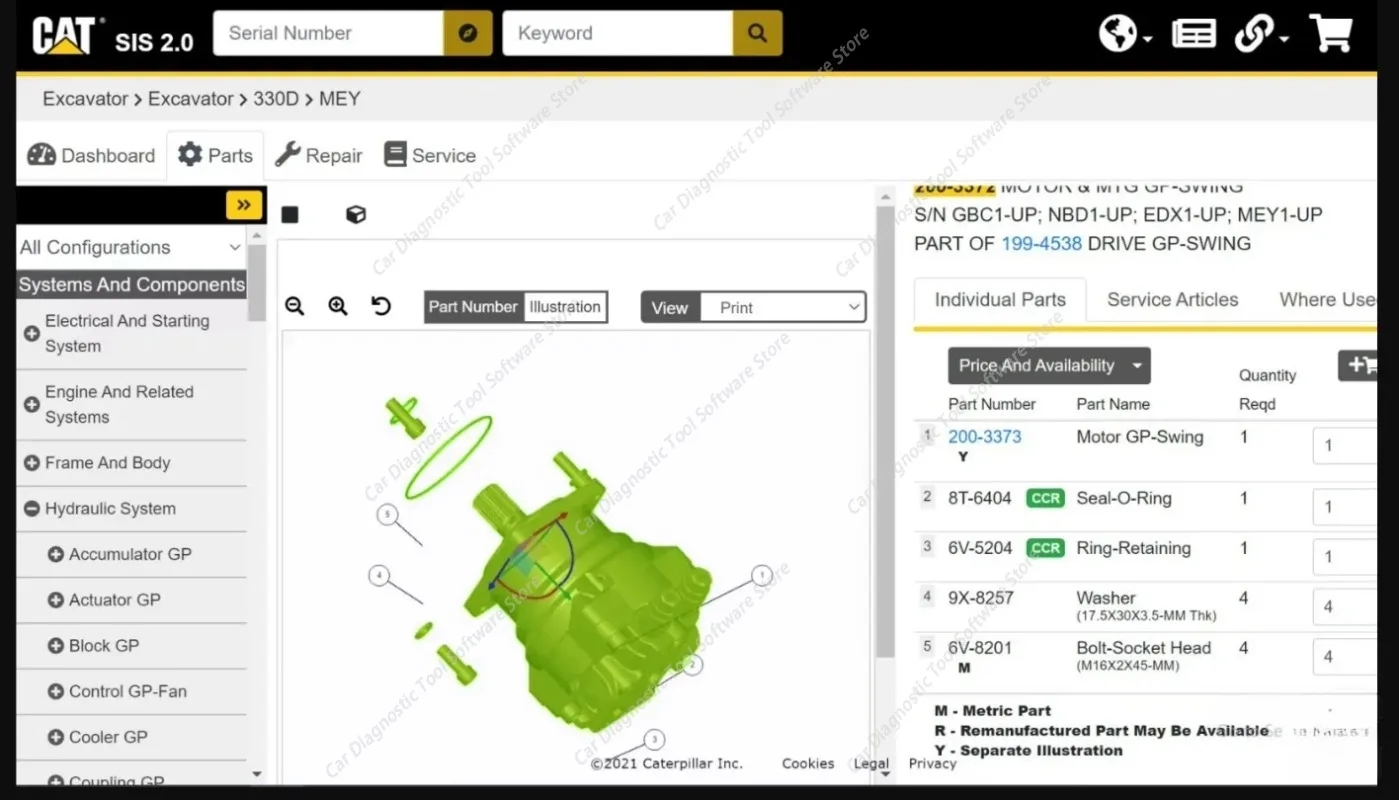Expand Control GP-Fan item
This screenshot has width=1399, height=800.
56,691
